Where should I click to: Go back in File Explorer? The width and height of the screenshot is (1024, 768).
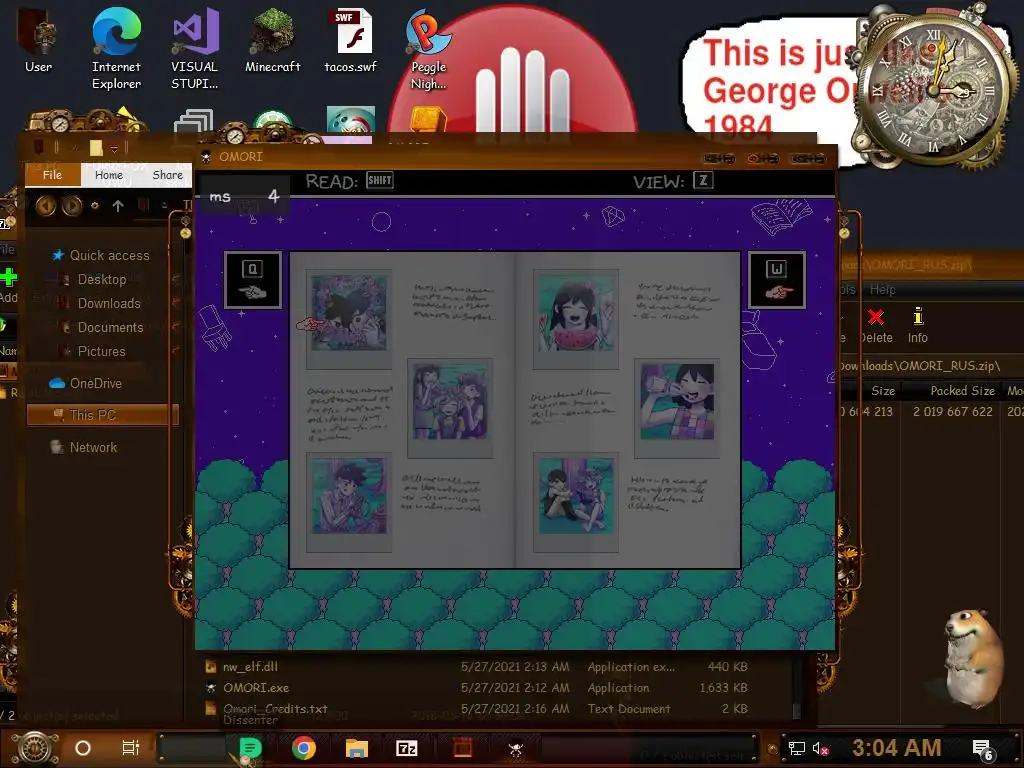45,206
